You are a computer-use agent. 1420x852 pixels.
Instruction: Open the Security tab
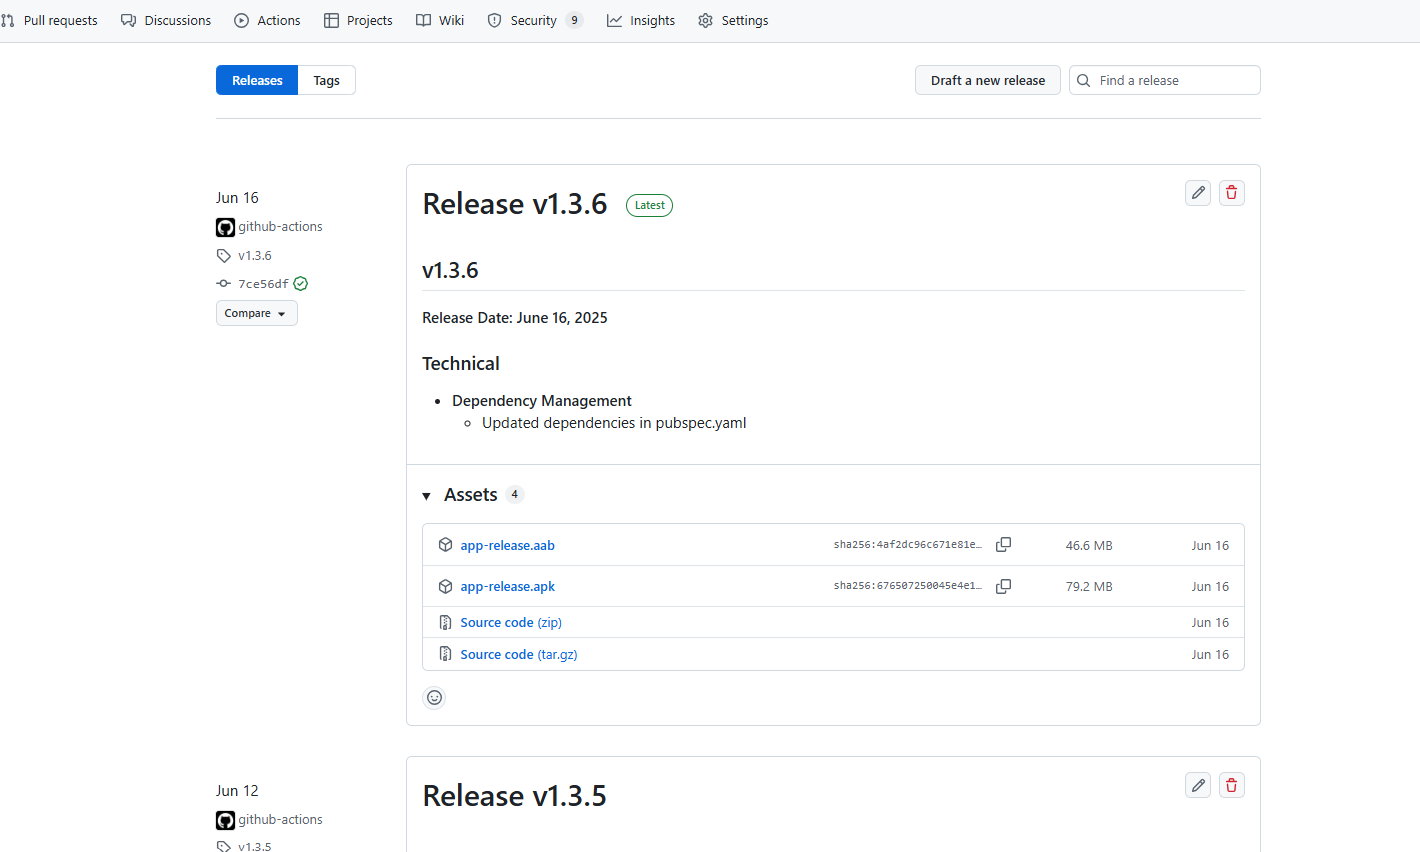pyautogui.click(x=533, y=20)
